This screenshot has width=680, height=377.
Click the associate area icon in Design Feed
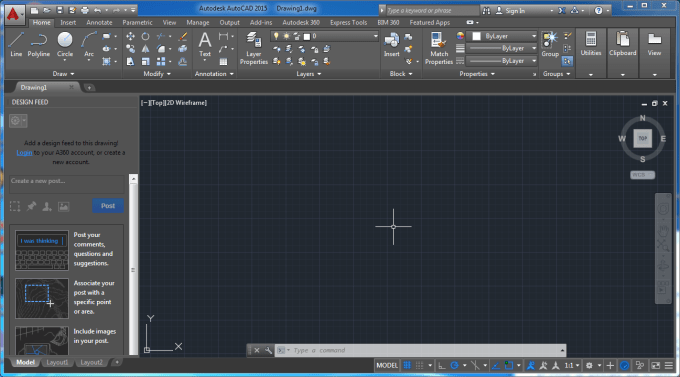coord(15,207)
